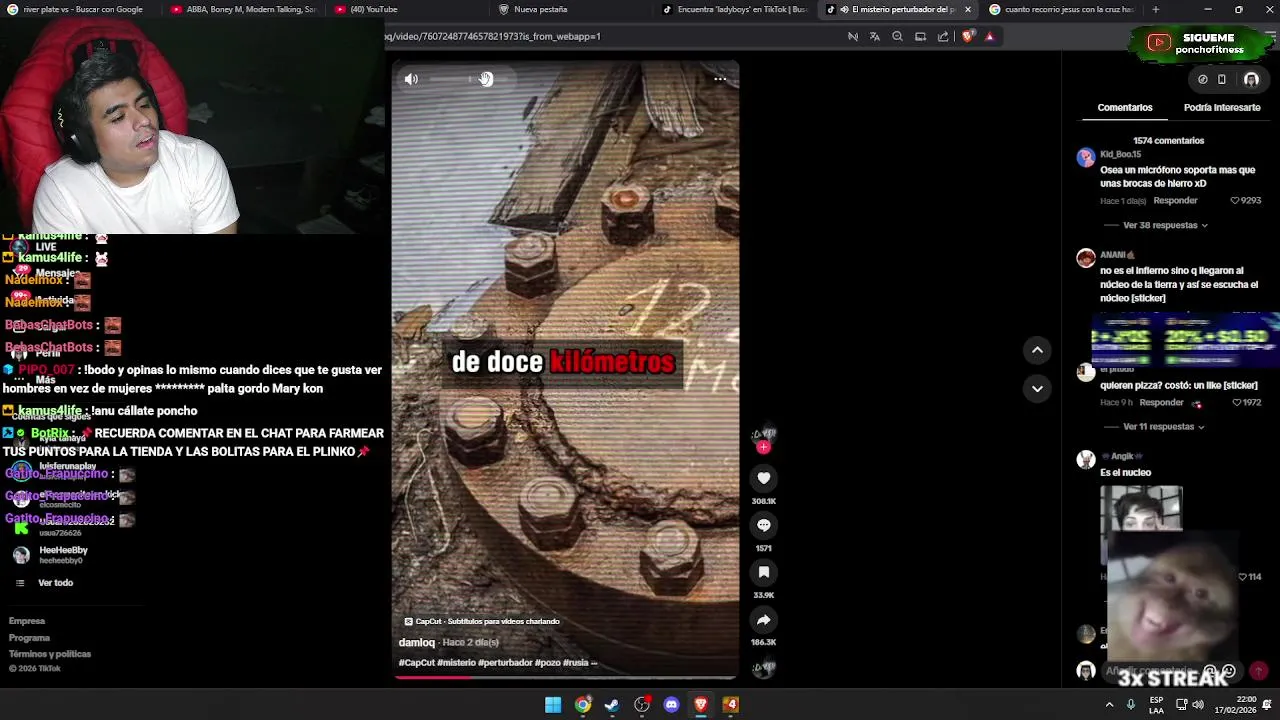Switch to the Podría interesarte tab

(1222, 107)
